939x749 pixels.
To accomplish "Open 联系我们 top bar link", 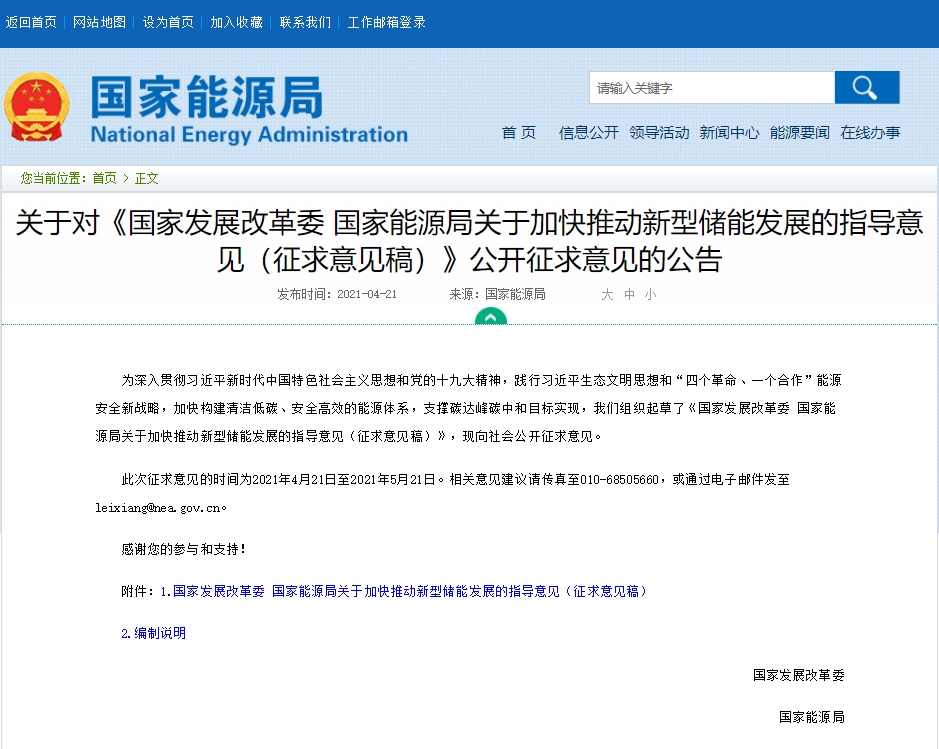I will [305, 22].
